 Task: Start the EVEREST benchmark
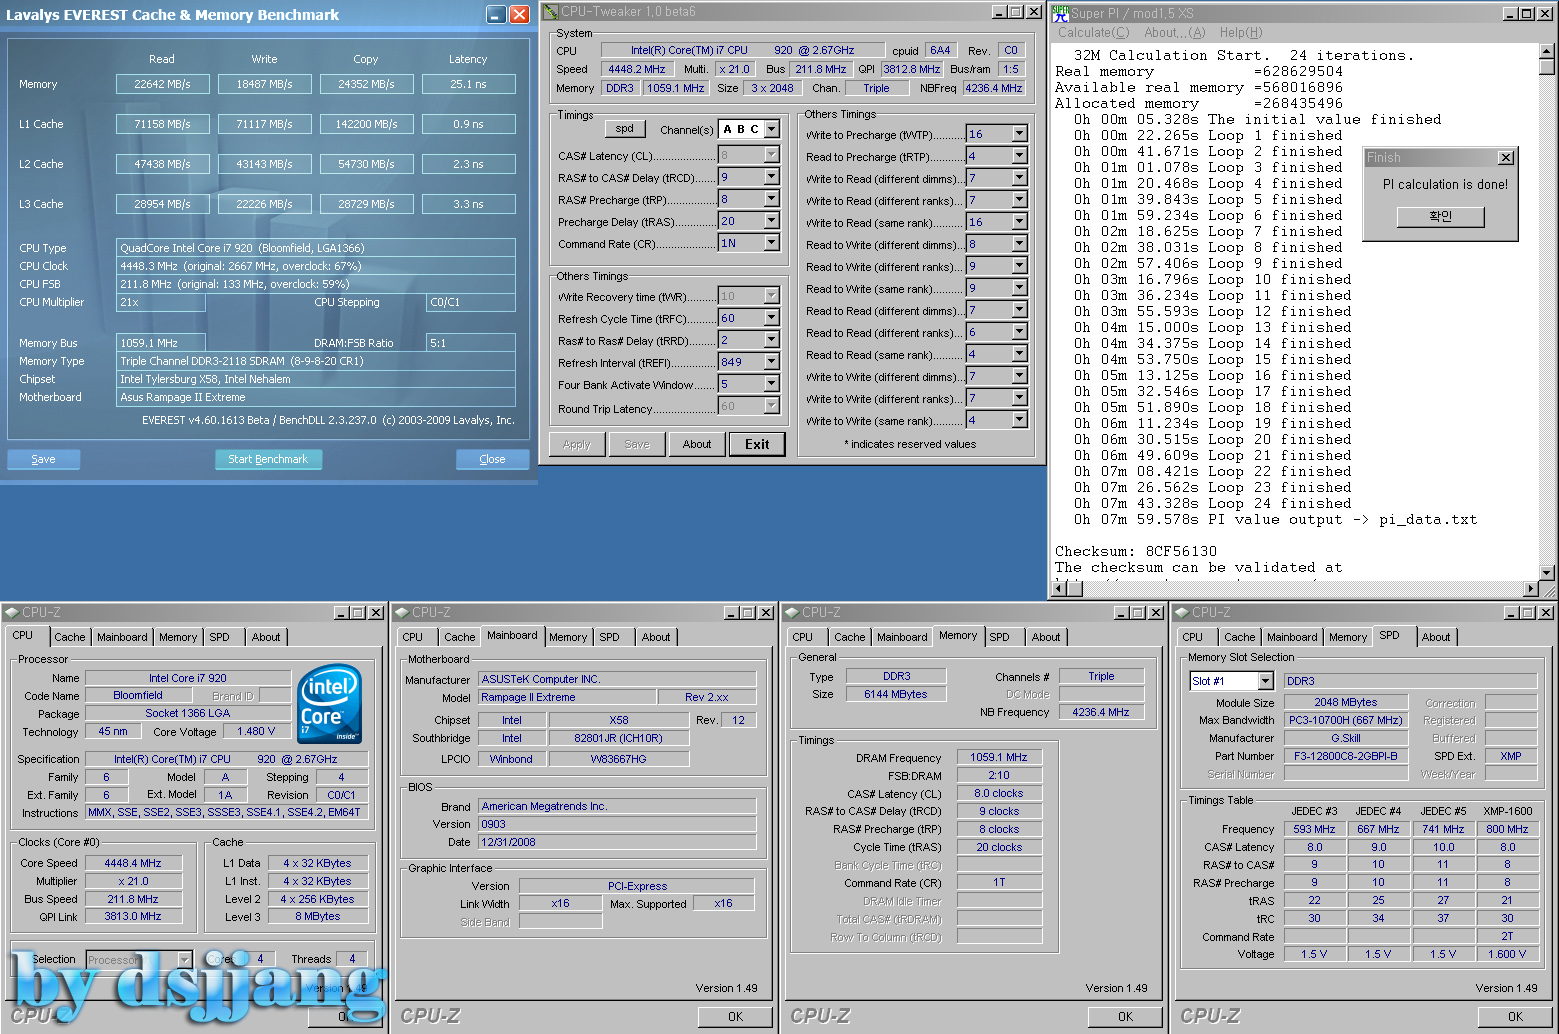coord(268,459)
